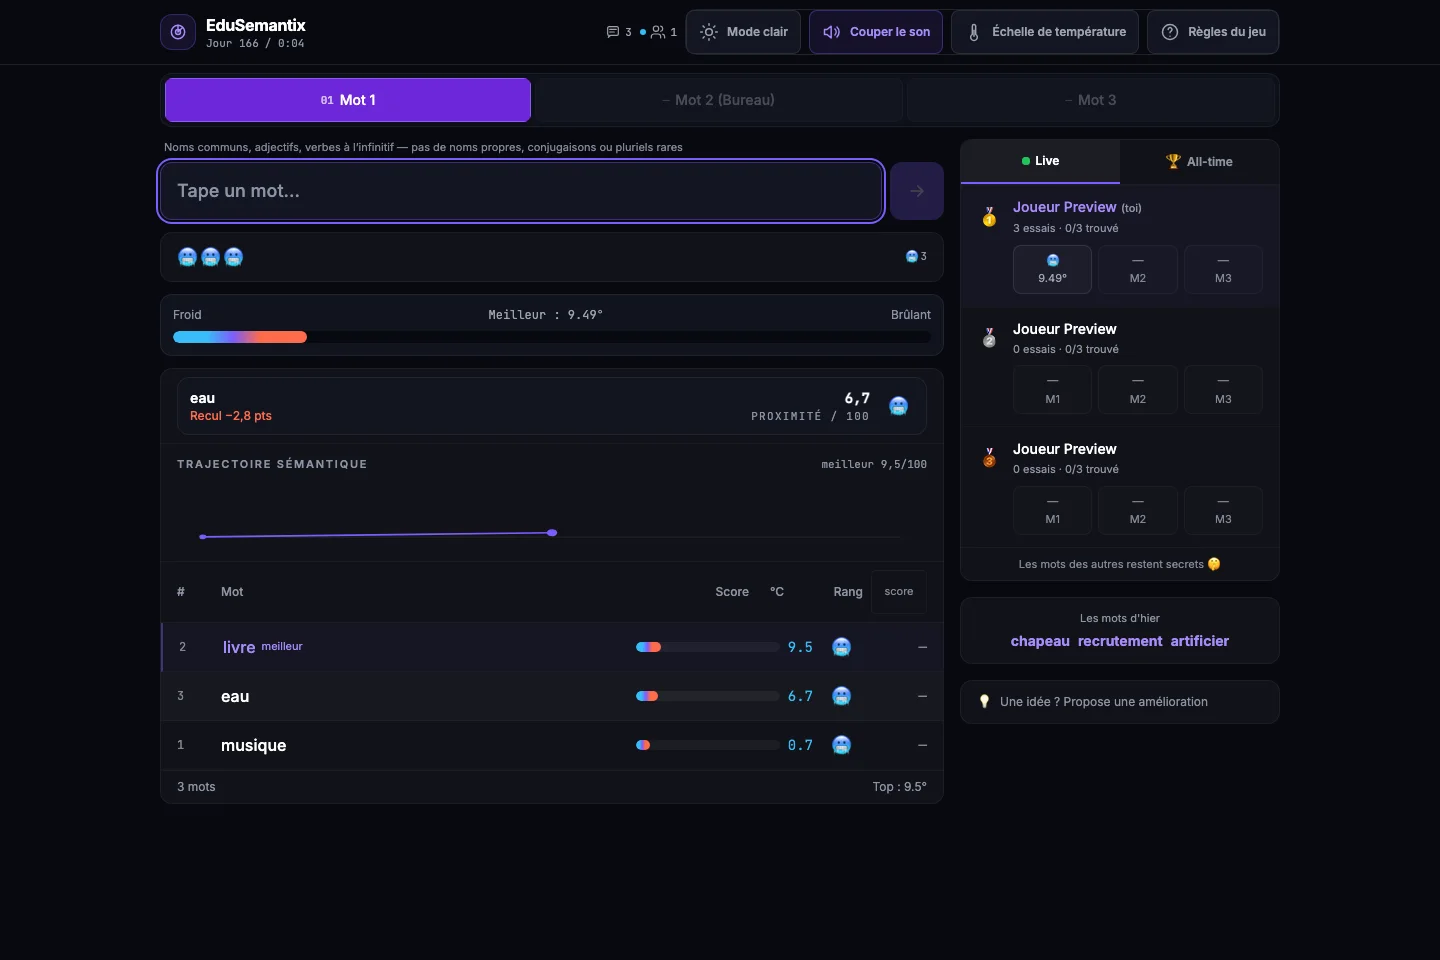Focus the Tape un mot input field
Screen dimensions: 1440x960
pyautogui.click(x=521, y=191)
